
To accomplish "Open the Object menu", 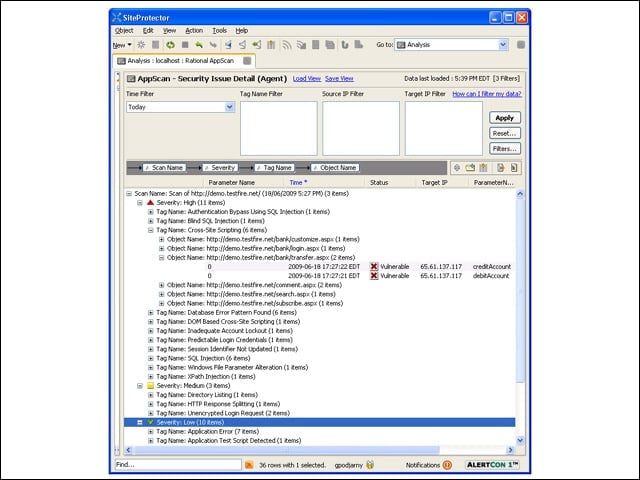I will [124, 31].
